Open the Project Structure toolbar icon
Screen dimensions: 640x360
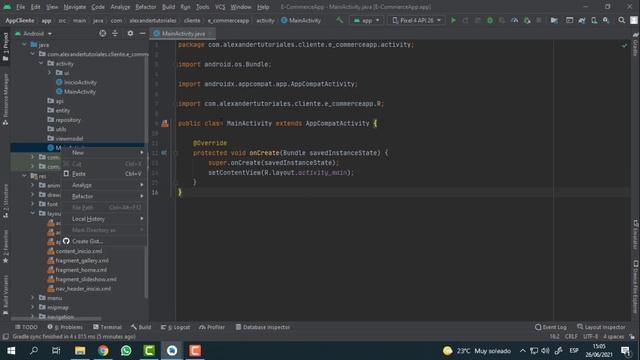click(554, 20)
